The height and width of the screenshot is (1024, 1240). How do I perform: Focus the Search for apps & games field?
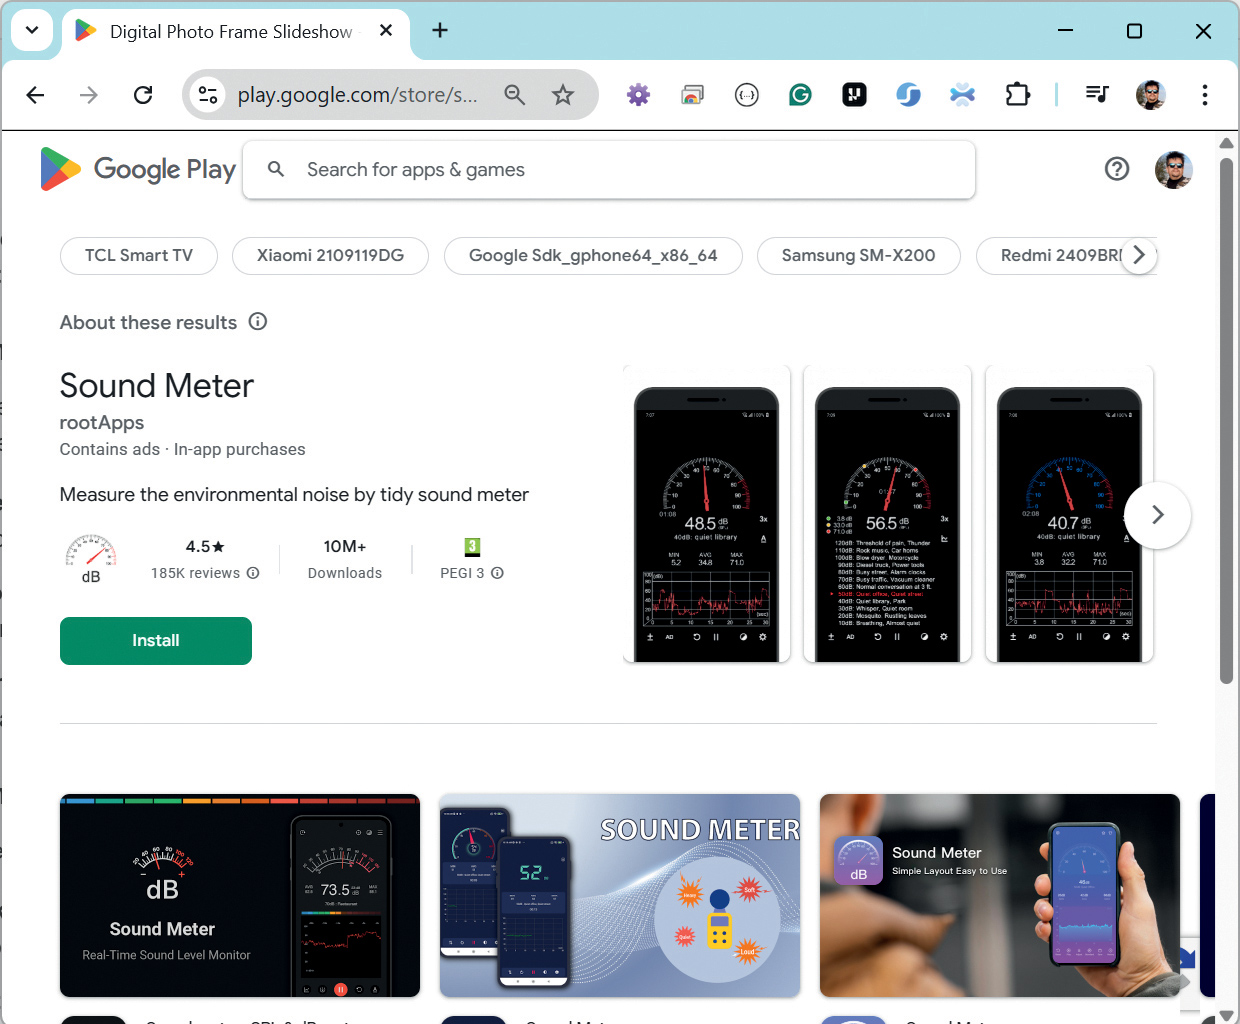[609, 170]
